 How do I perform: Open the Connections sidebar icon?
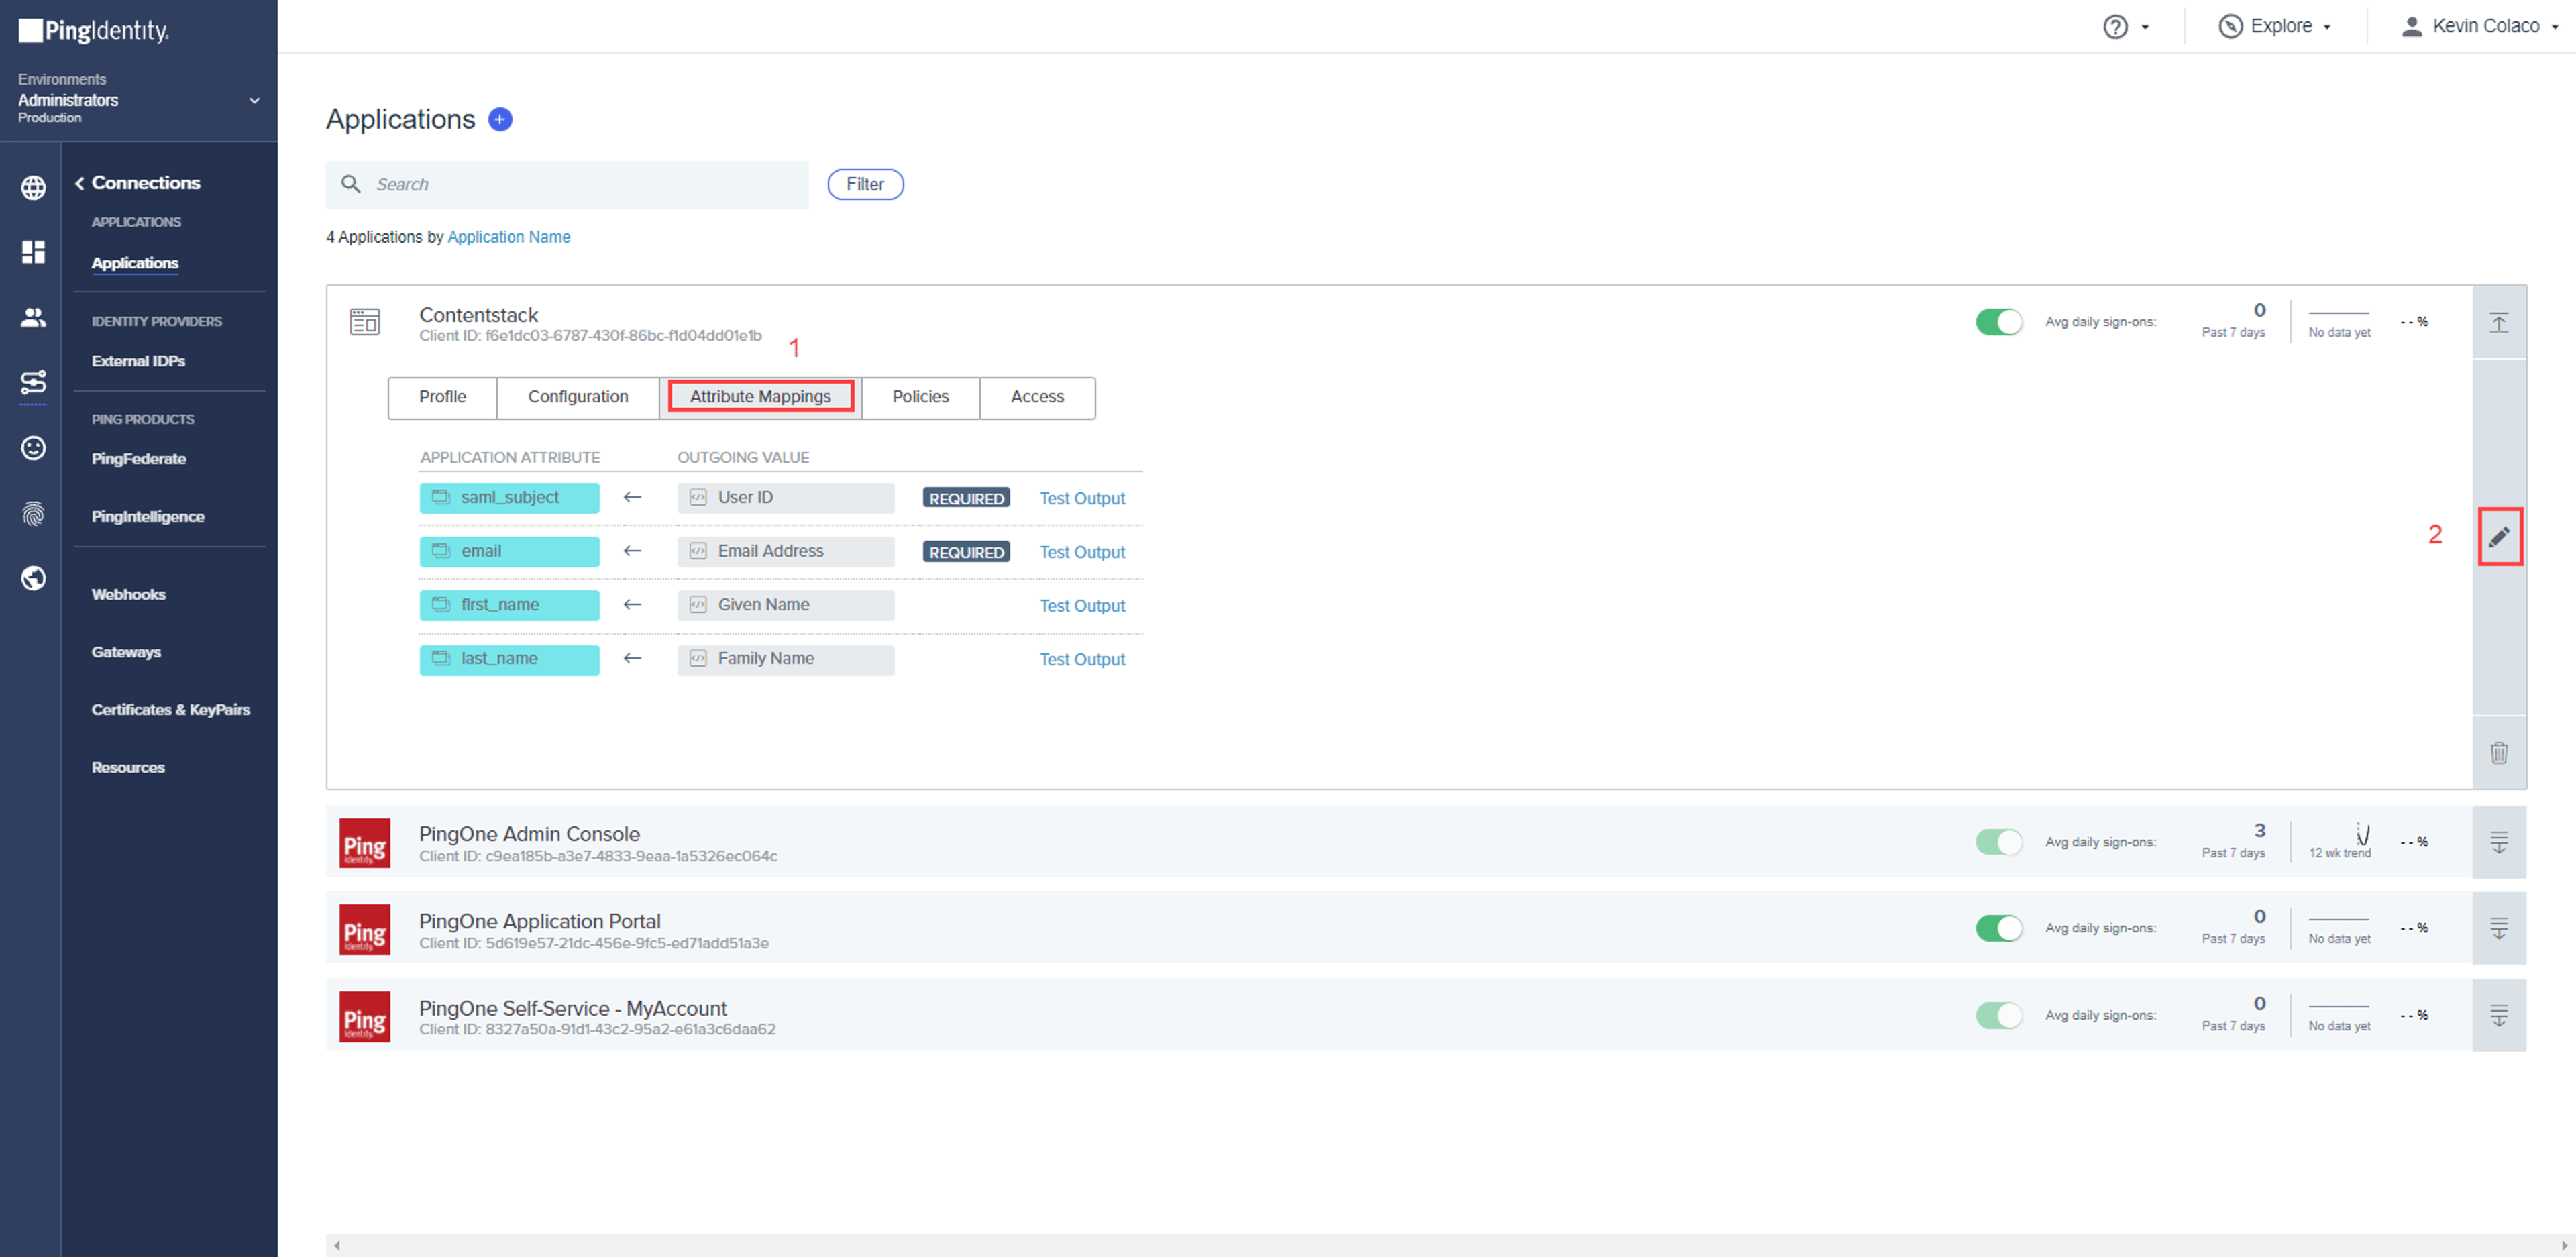coord(33,382)
